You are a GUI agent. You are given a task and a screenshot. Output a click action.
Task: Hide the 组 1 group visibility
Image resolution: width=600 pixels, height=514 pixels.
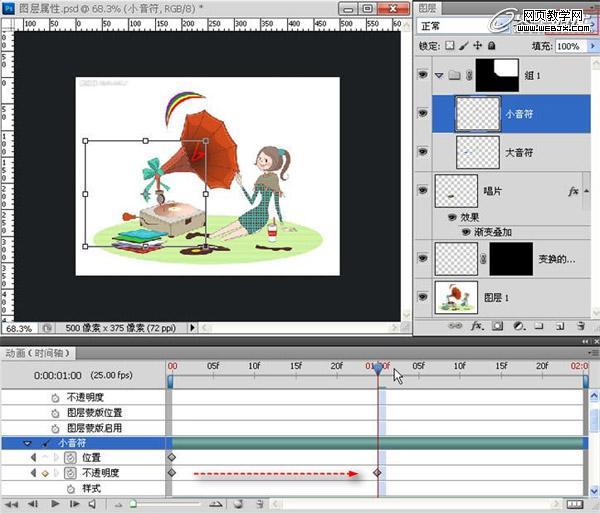422,75
